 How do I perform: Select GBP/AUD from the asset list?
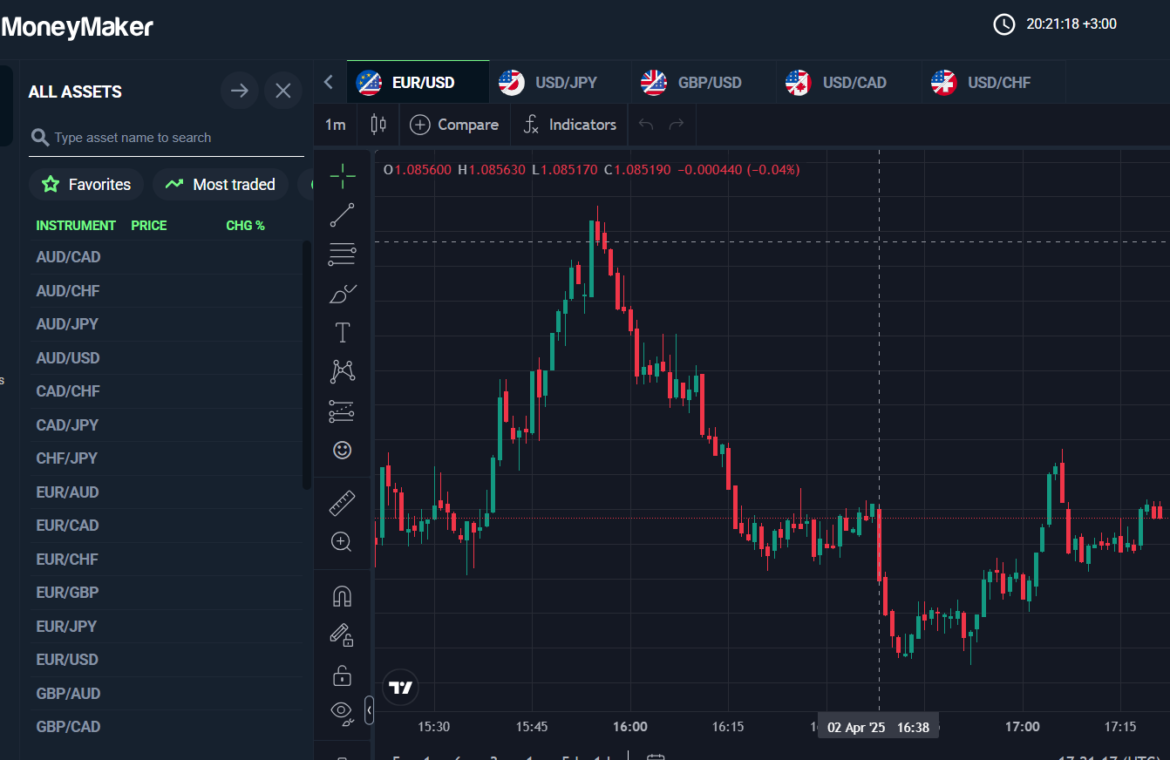(166, 694)
